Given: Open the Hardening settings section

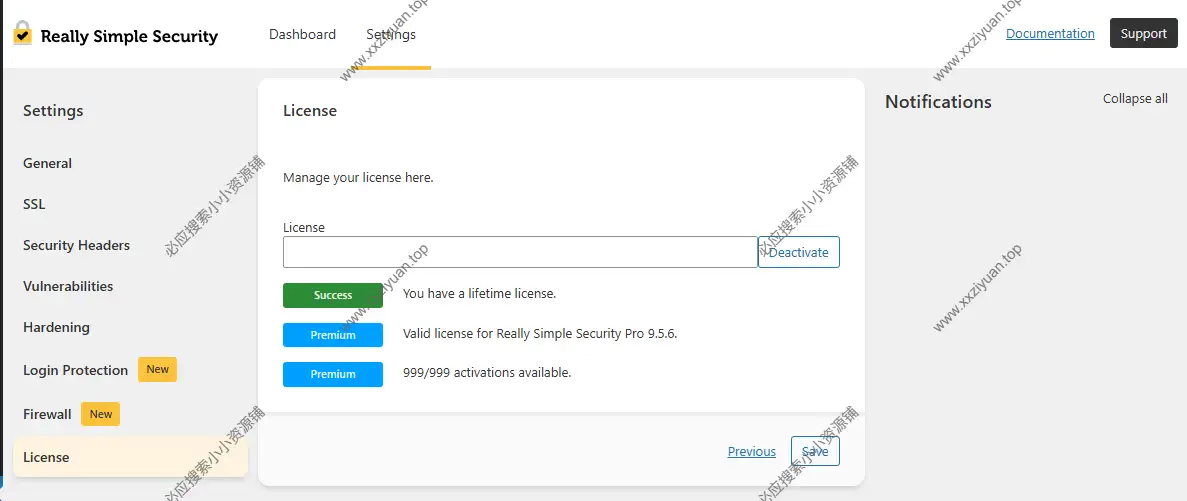Looking at the screenshot, I should [x=56, y=327].
